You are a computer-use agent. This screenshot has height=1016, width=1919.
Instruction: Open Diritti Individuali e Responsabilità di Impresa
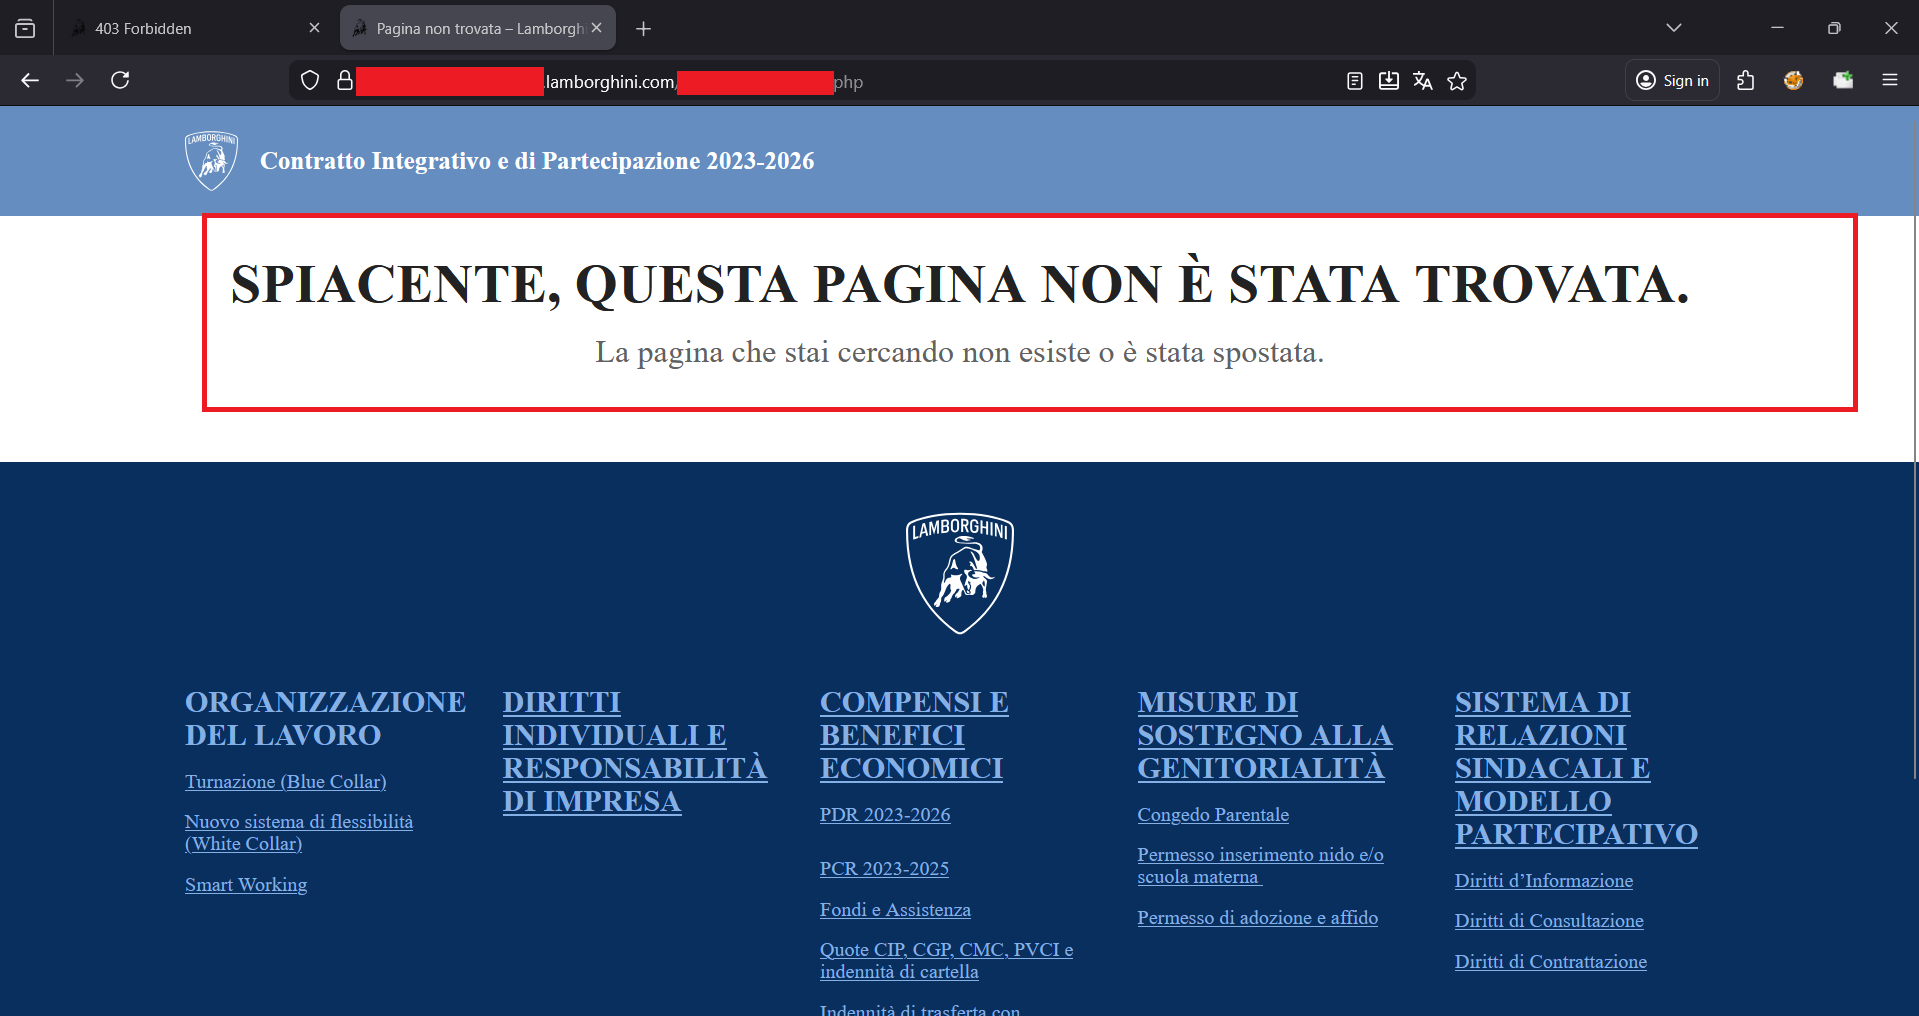(635, 752)
